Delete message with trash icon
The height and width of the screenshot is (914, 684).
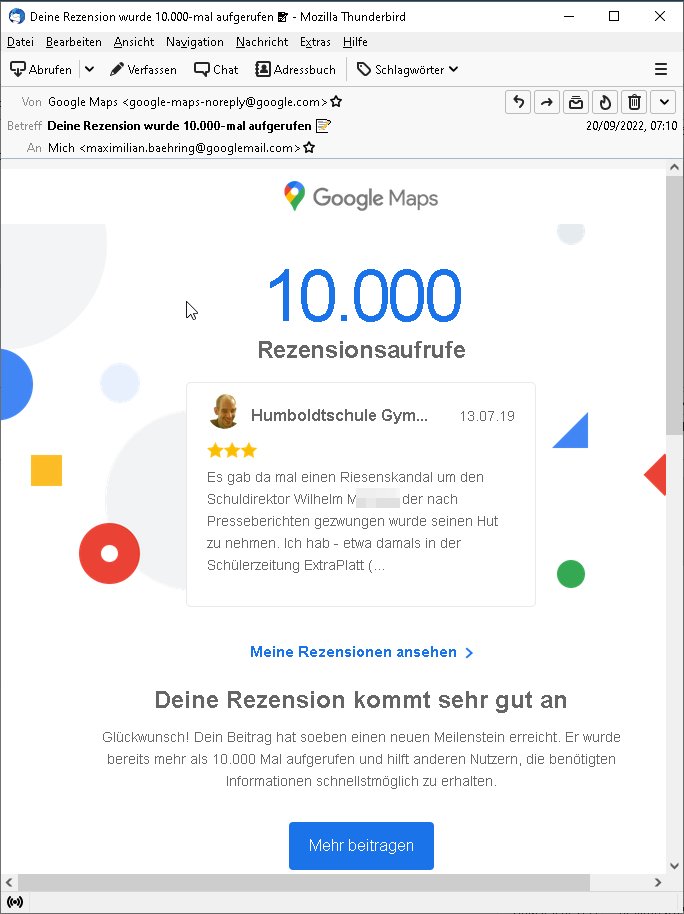pos(634,103)
